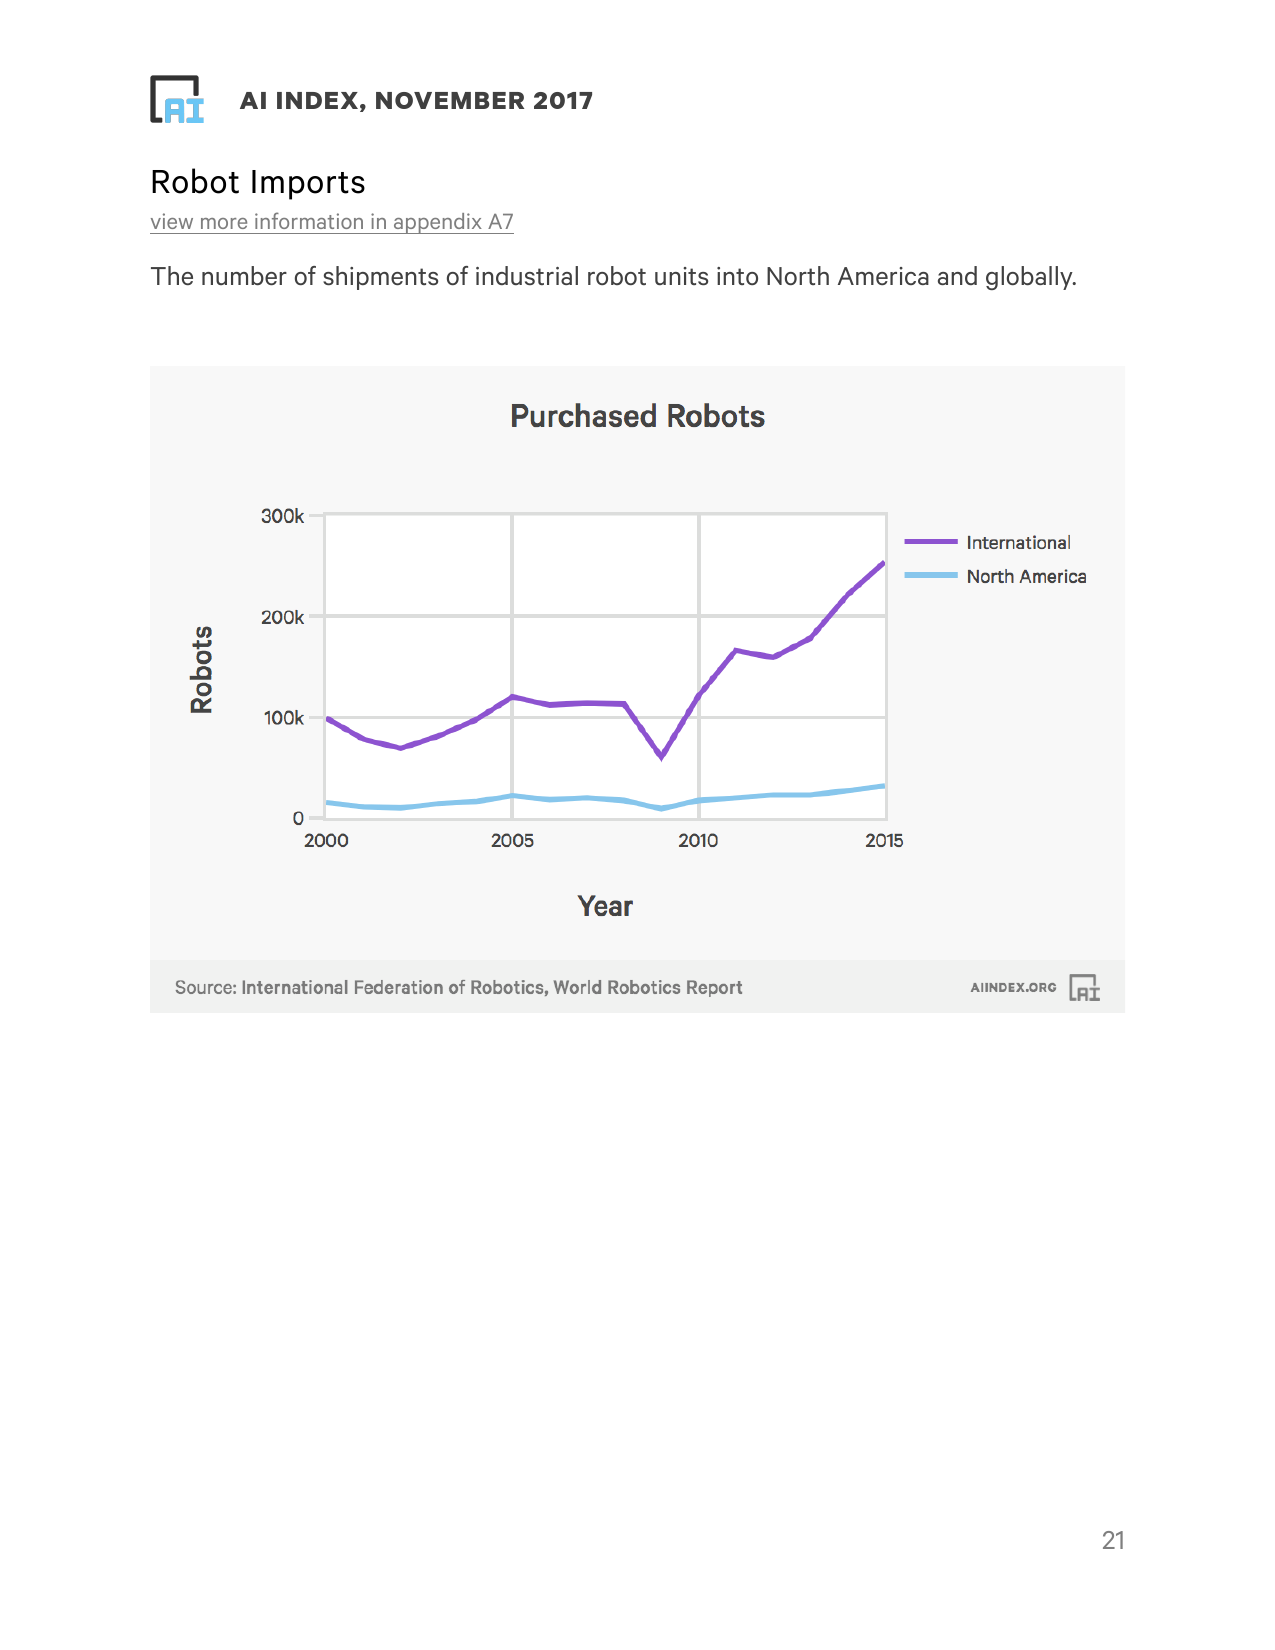This screenshot has height=1650, width=1275.
Task: Click the AI INDEX, NOVEMBER 2017 header text
Action: tap(416, 101)
